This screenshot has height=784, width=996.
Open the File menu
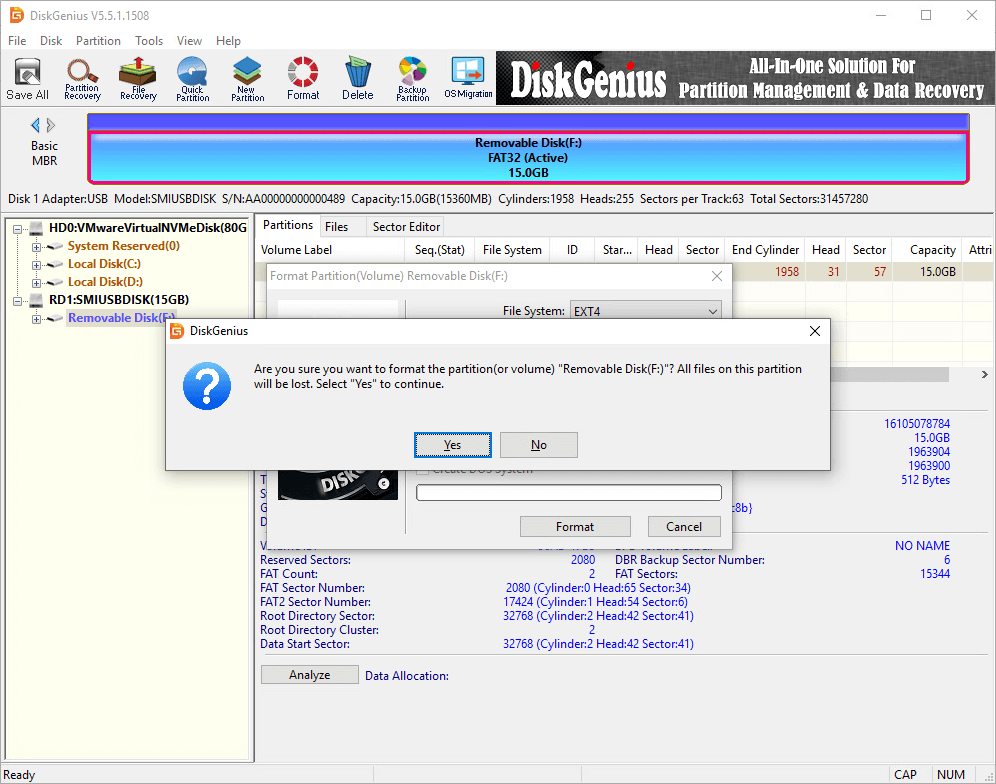tap(17, 41)
